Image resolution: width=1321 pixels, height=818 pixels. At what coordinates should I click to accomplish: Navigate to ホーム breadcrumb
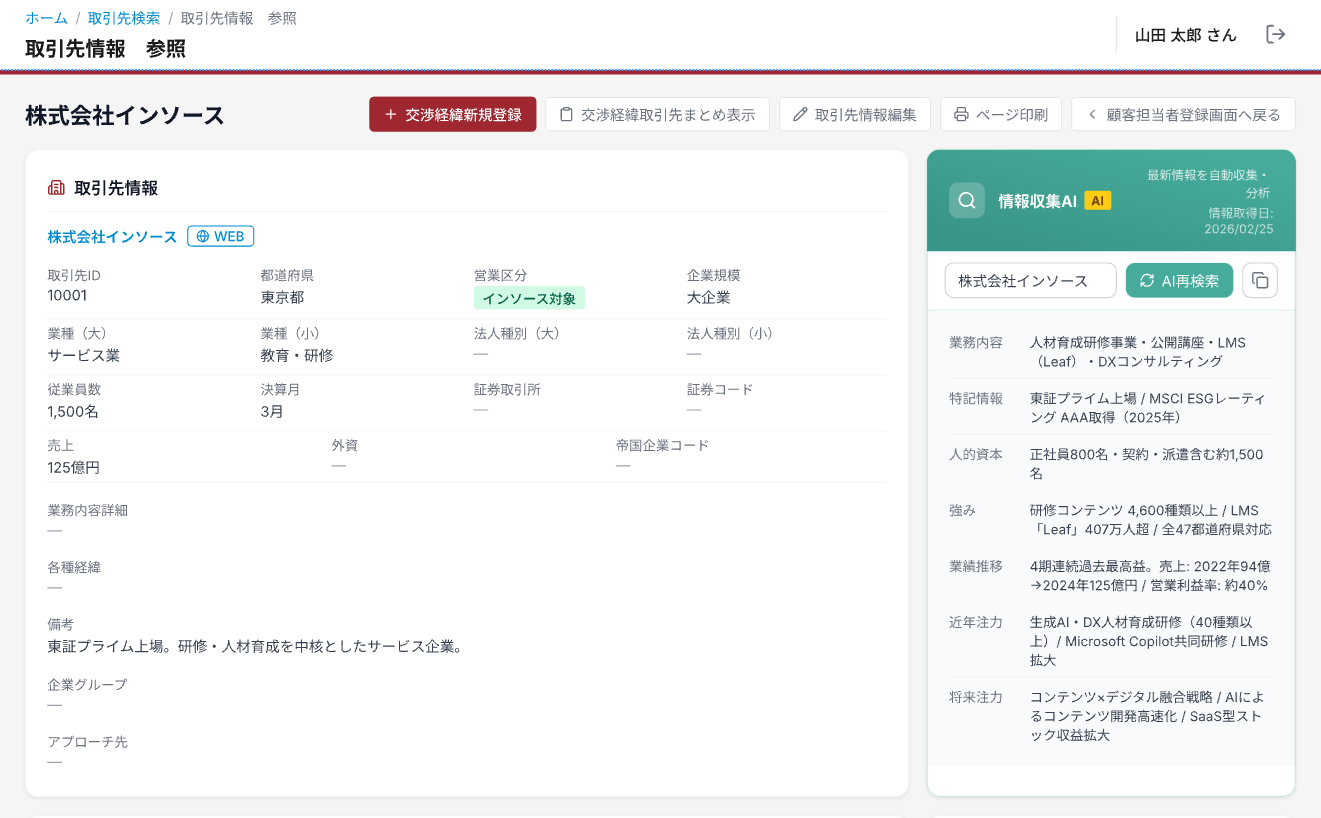[x=46, y=18]
